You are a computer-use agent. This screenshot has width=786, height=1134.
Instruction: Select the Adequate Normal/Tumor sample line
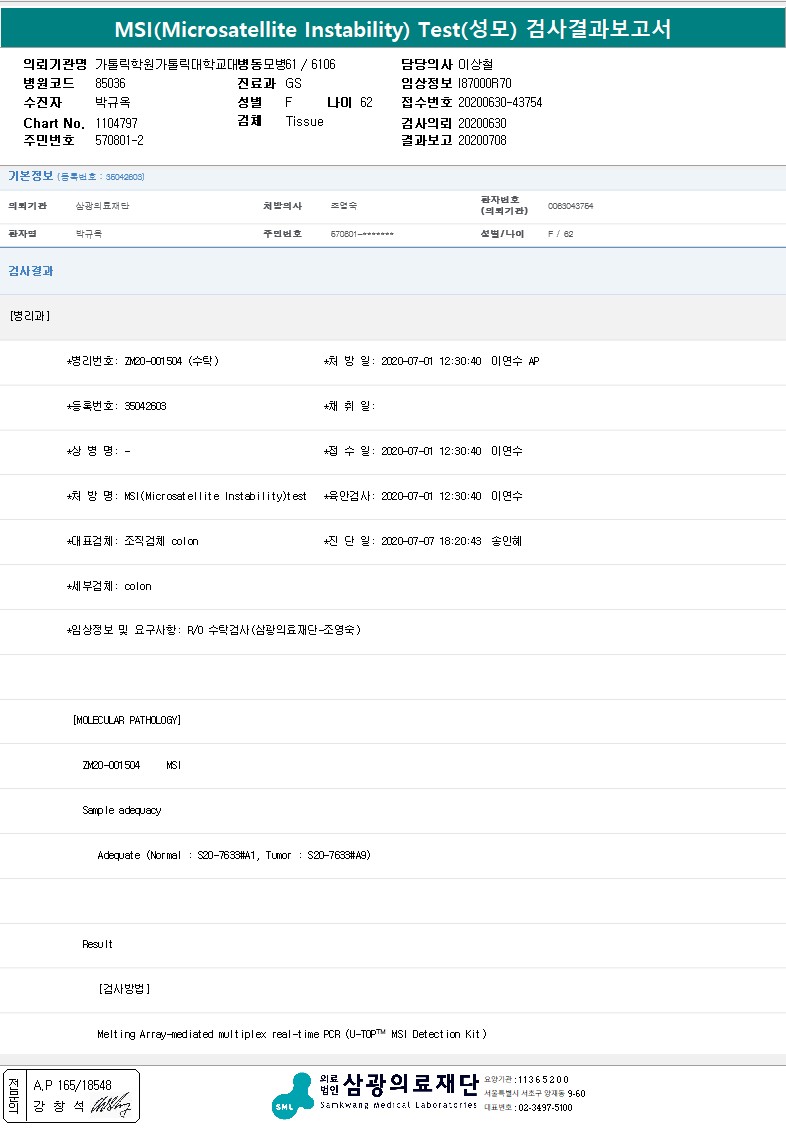coord(234,856)
